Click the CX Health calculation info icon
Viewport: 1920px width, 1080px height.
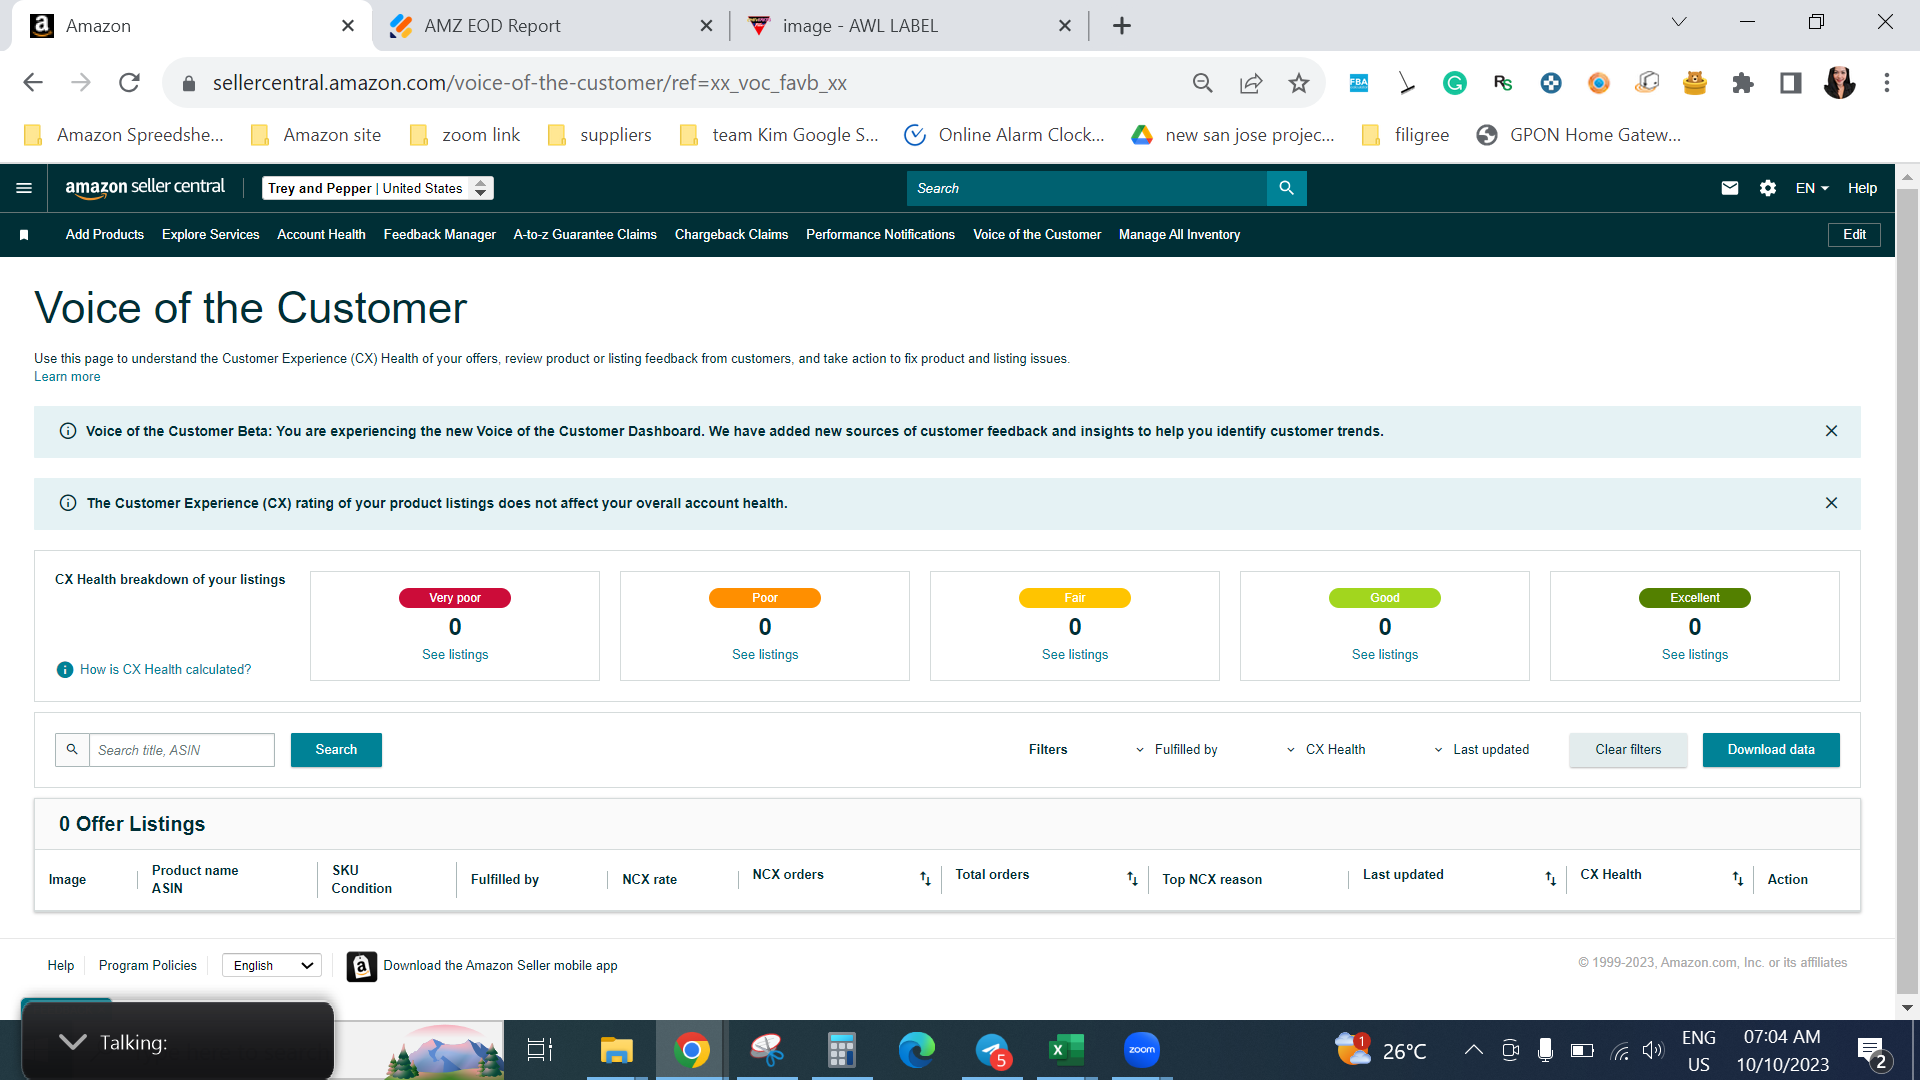(x=65, y=670)
